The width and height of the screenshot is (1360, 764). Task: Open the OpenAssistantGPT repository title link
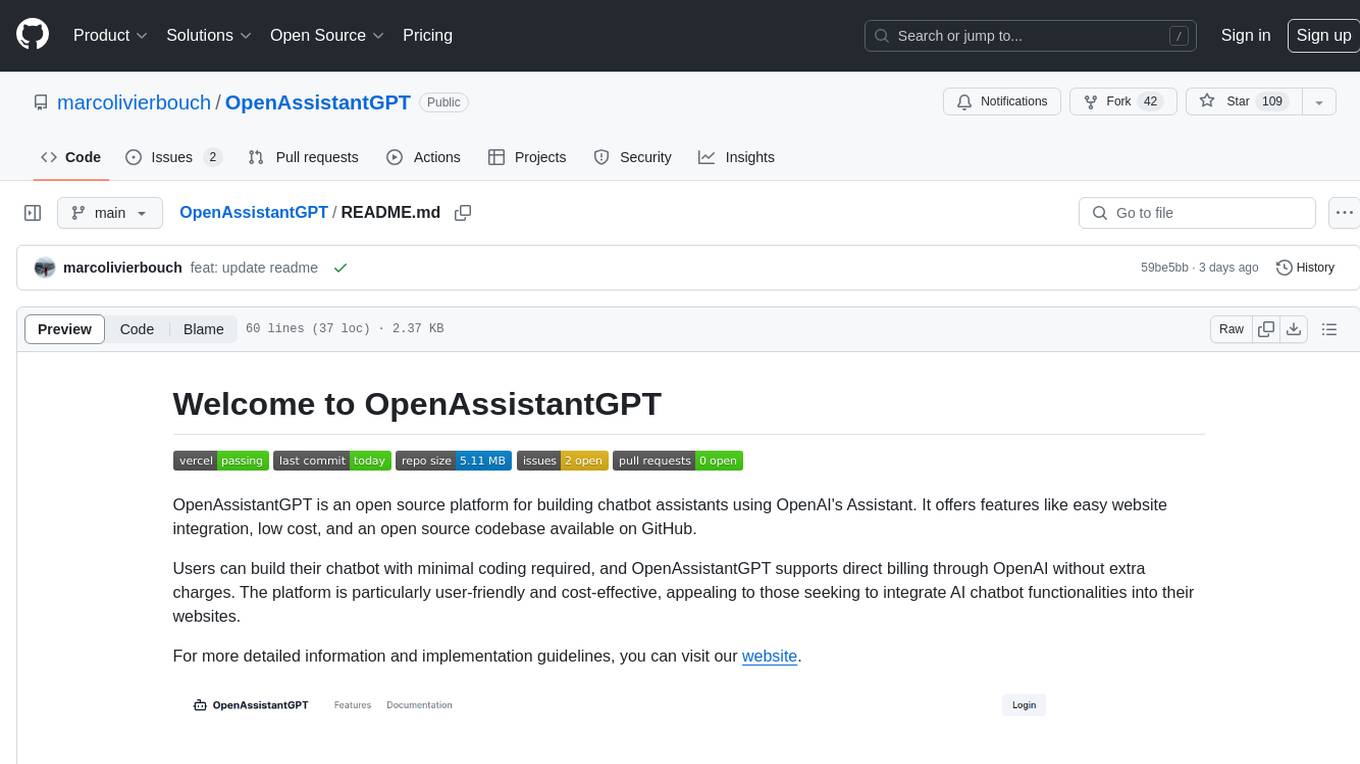[318, 102]
